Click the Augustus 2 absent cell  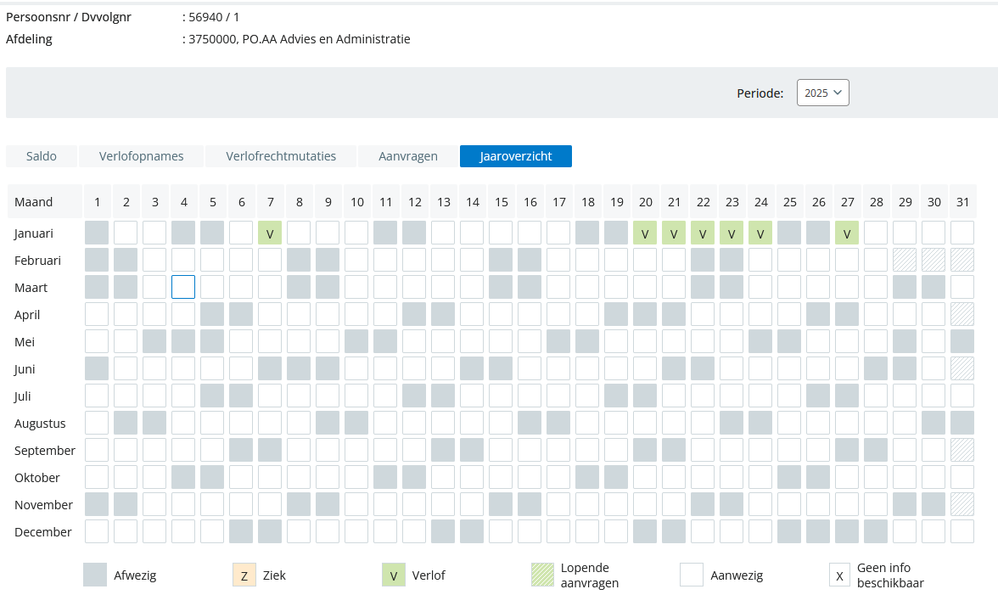pyautogui.click(x=125, y=423)
